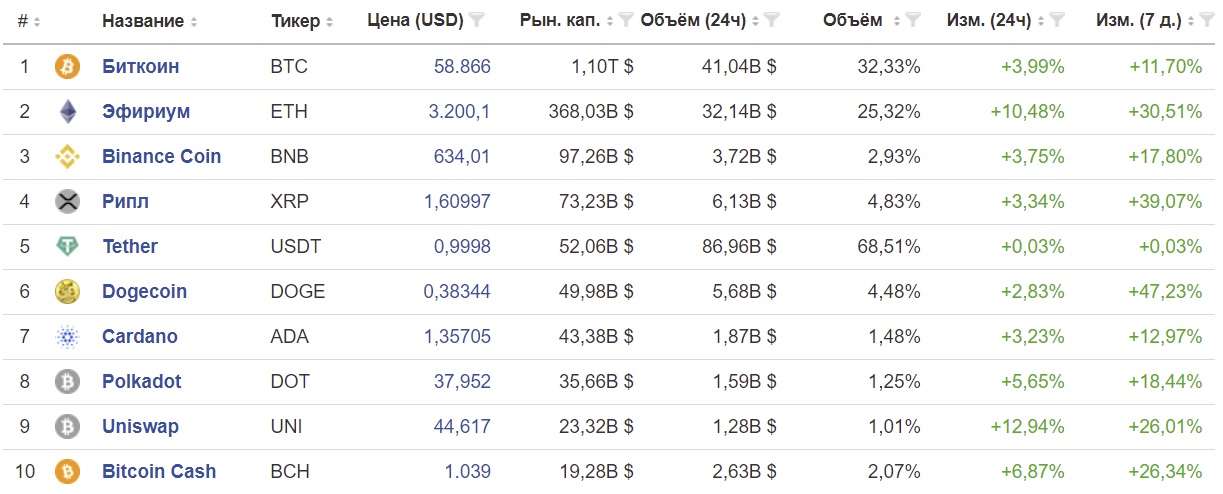The width and height of the screenshot is (1223, 494).
Task: Click Ethereum price 3.200,1
Action: 459,112
